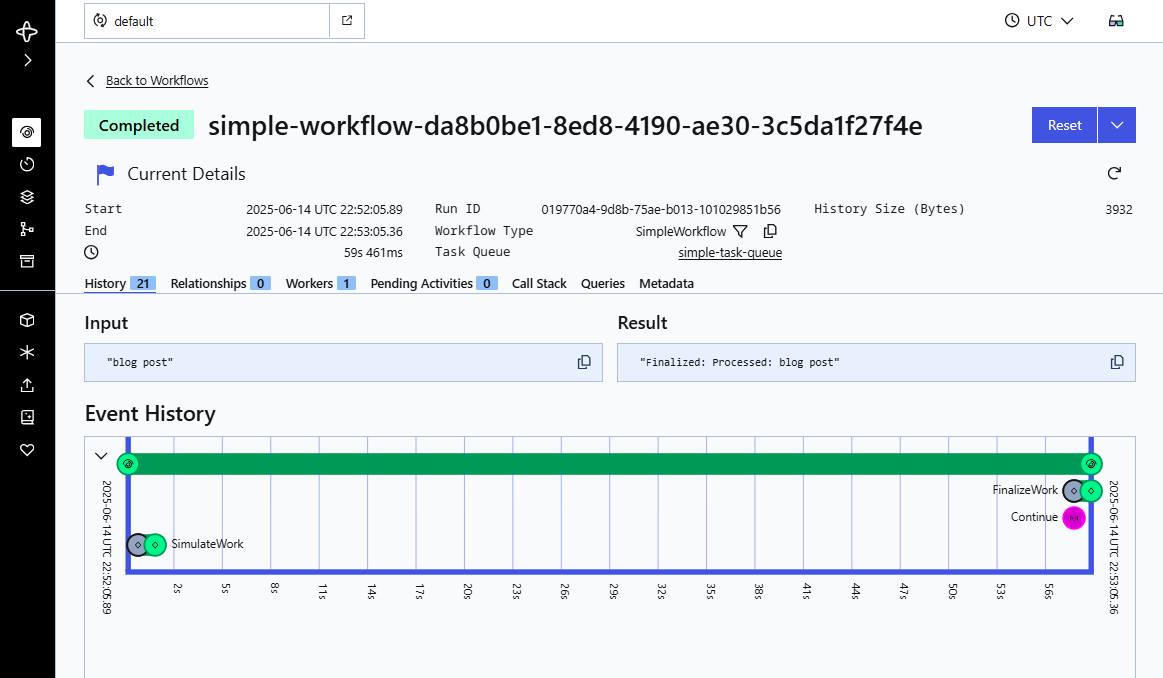Screen dimensions: 1163x678
Task: Open the Queries tab
Action: point(602,283)
